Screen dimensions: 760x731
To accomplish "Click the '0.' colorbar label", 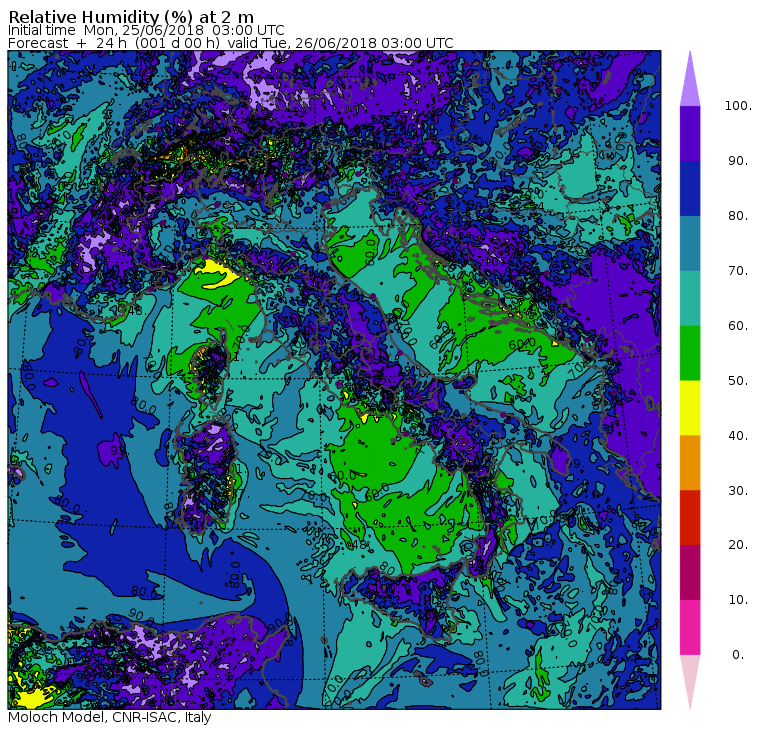I will click(738, 655).
